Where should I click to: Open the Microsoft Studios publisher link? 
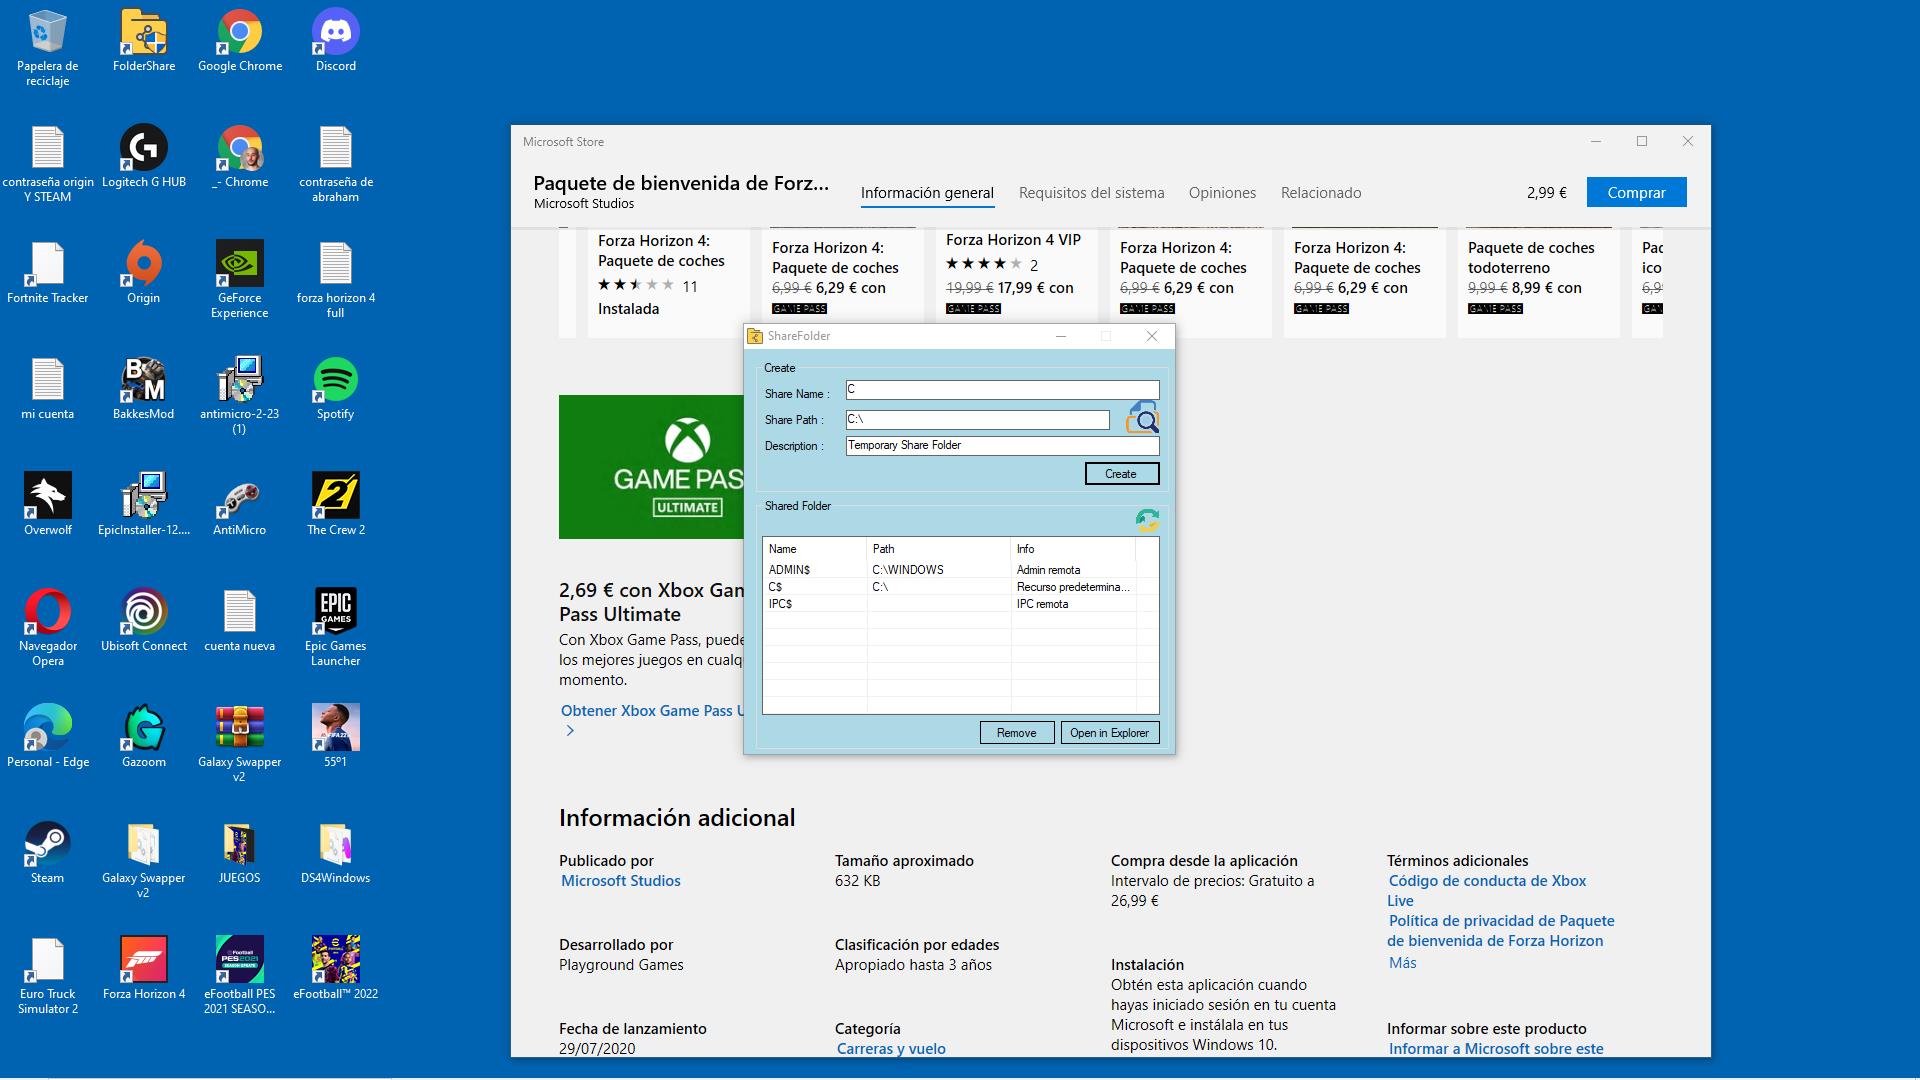(620, 881)
